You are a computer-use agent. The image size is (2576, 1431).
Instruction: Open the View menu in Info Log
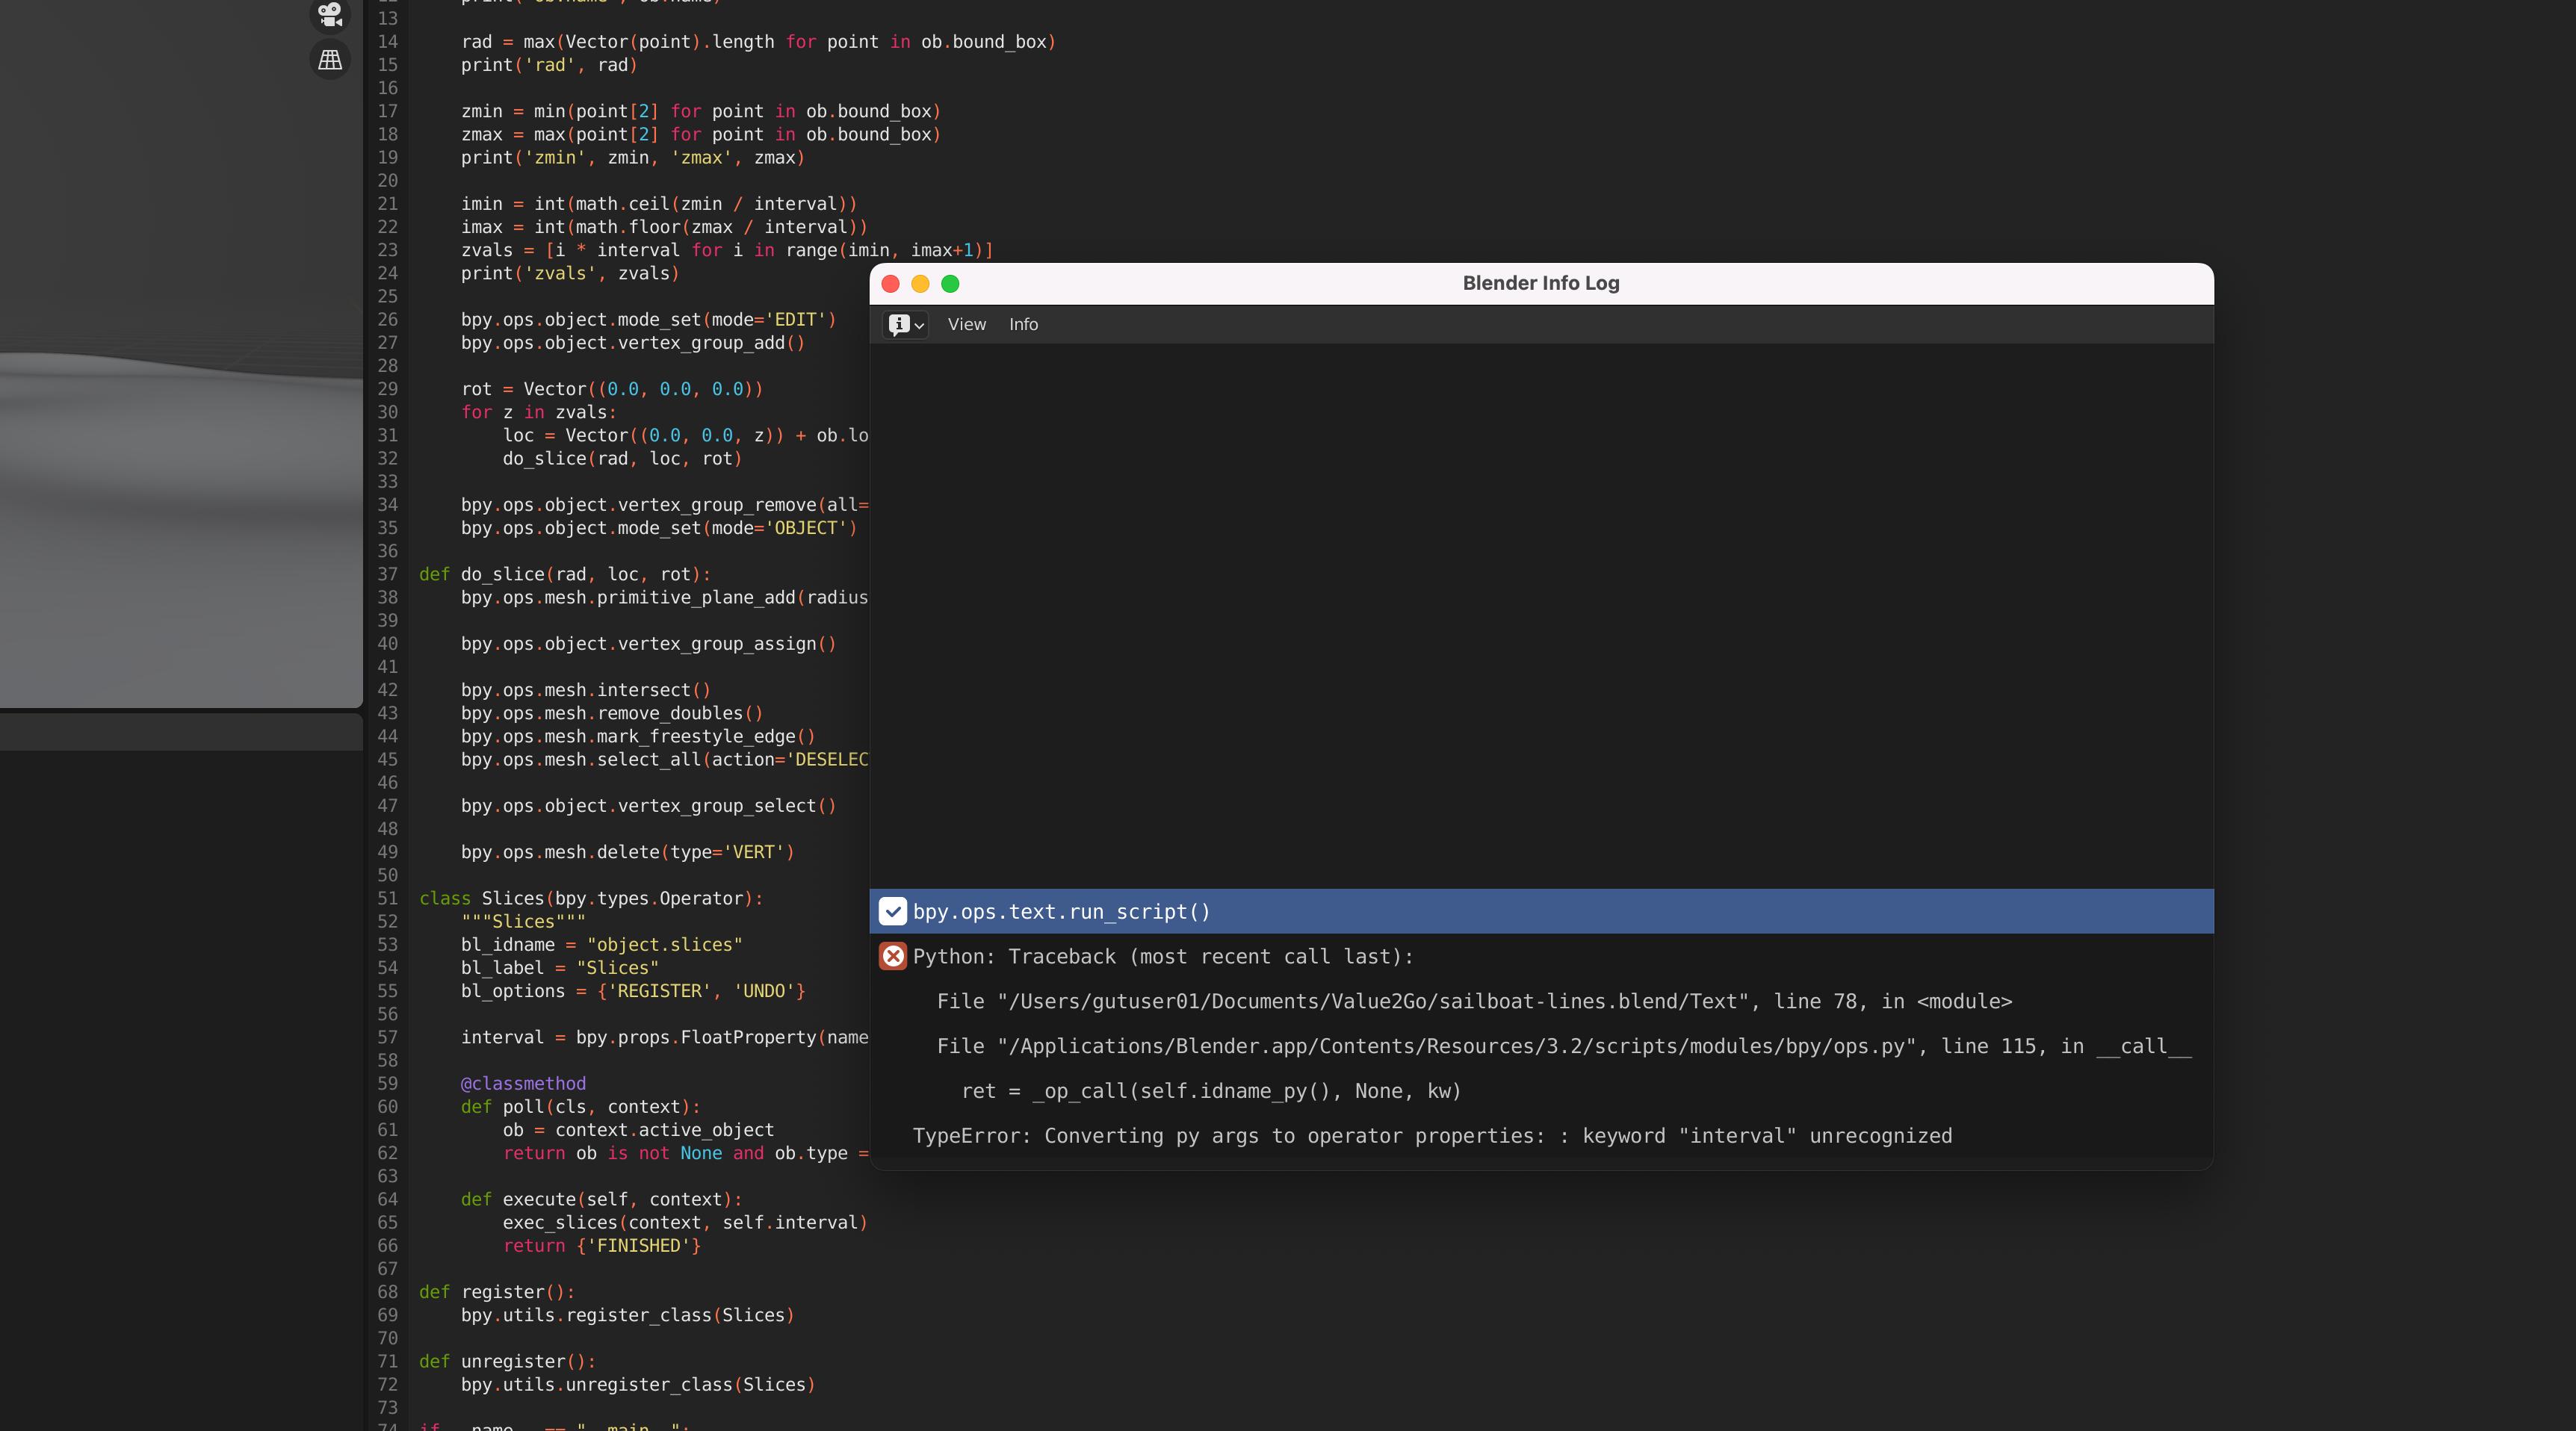click(966, 324)
